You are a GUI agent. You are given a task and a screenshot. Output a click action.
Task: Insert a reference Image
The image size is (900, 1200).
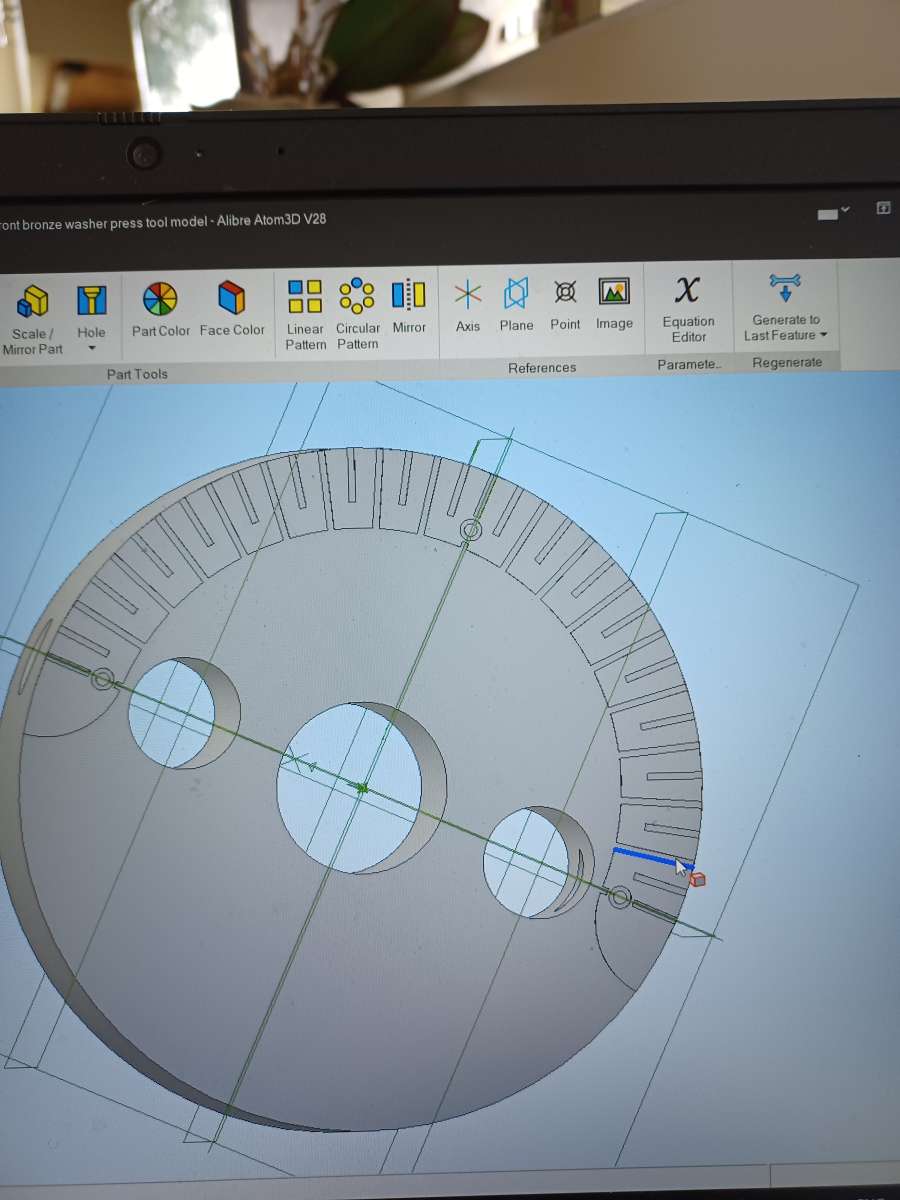614,304
